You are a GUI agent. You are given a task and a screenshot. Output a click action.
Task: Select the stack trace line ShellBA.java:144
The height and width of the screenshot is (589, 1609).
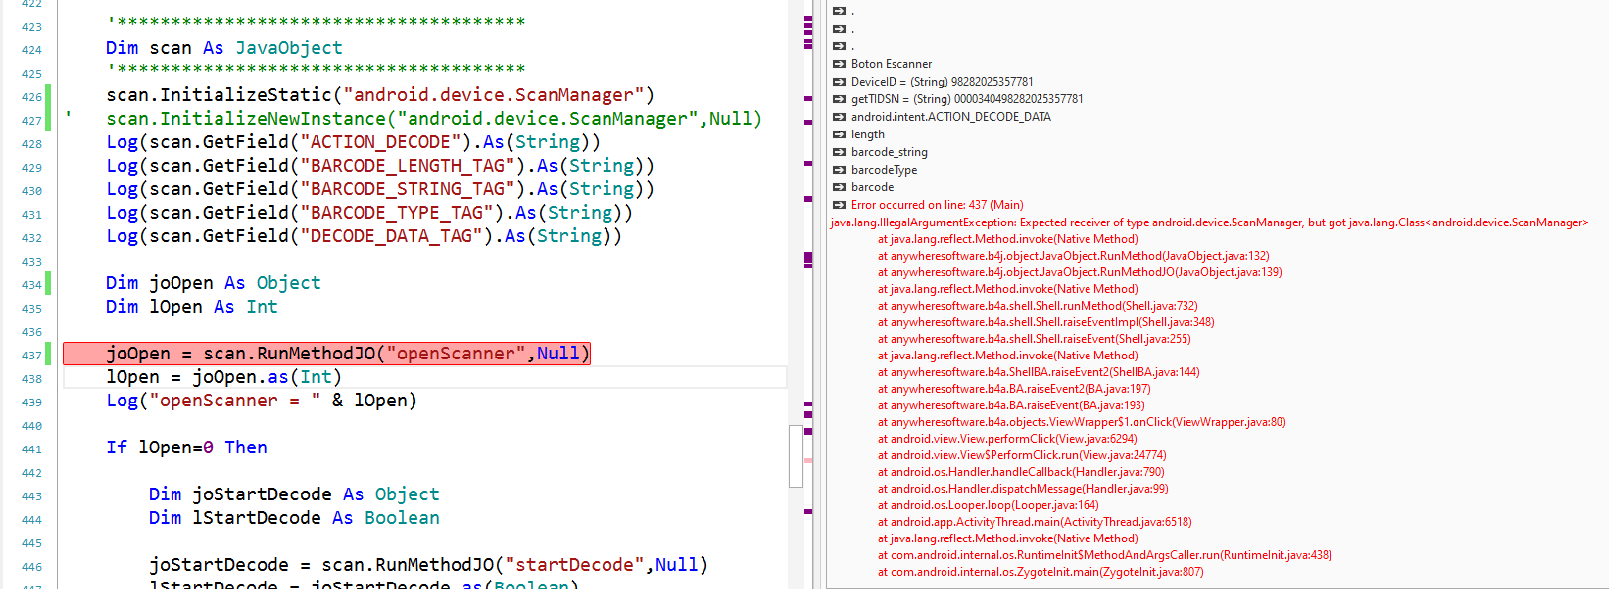pos(1038,372)
